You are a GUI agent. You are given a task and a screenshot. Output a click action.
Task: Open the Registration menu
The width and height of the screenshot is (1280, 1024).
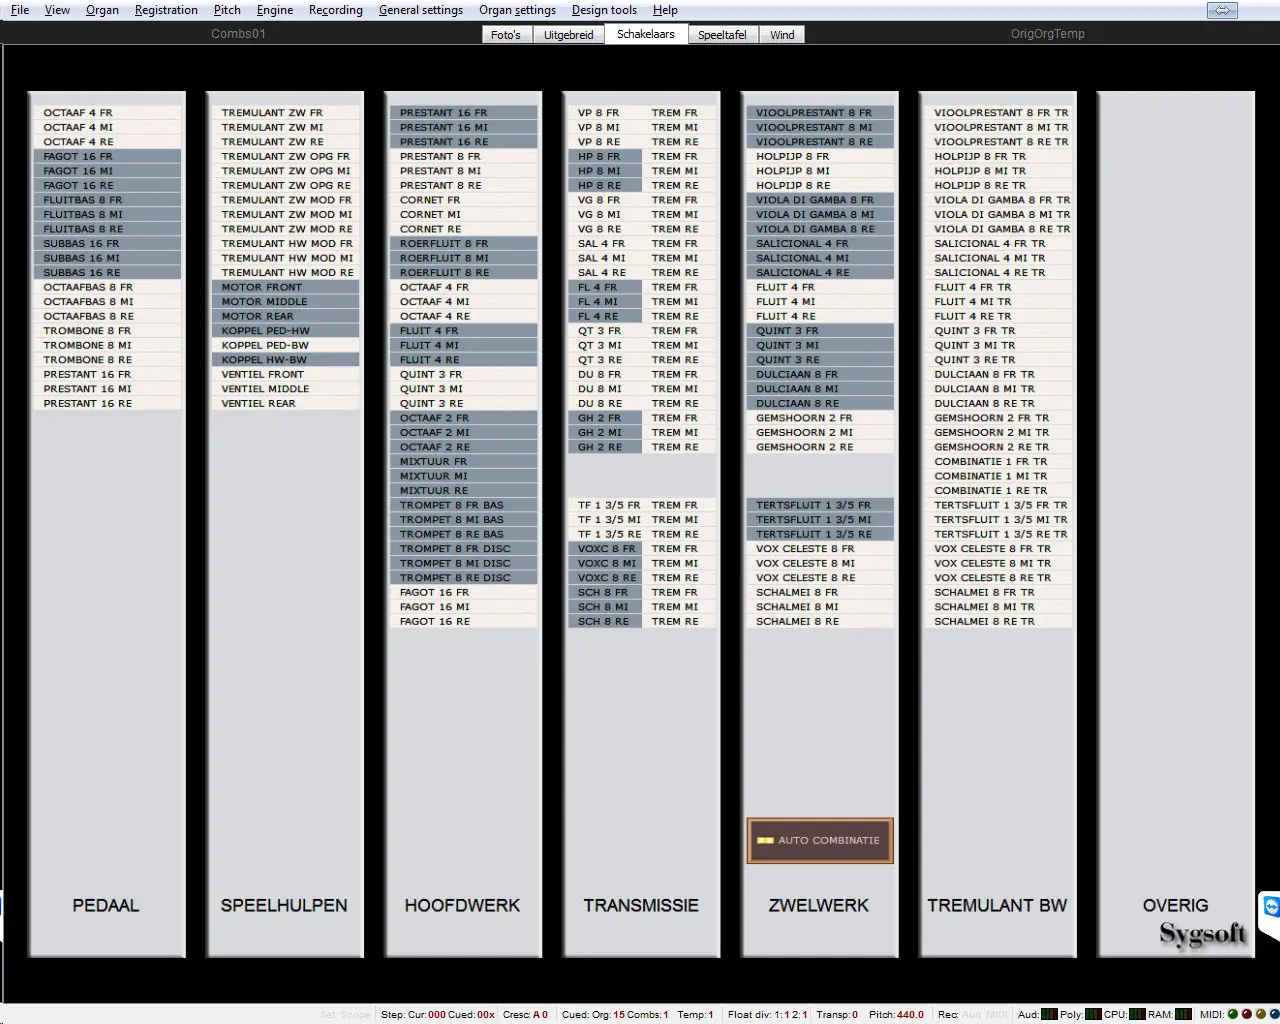pos(166,10)
